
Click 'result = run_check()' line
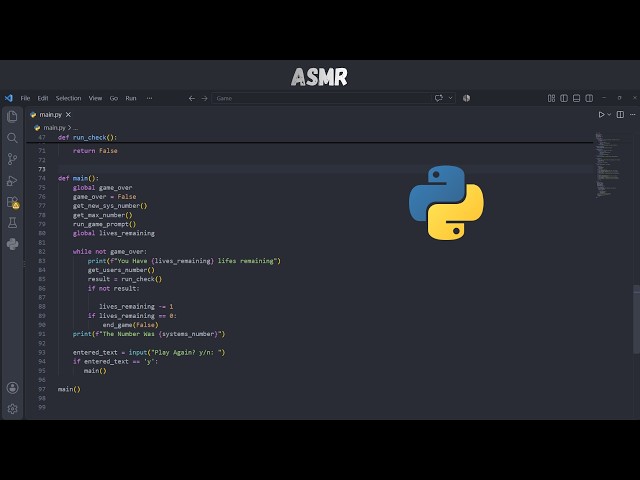click(125, 279)
